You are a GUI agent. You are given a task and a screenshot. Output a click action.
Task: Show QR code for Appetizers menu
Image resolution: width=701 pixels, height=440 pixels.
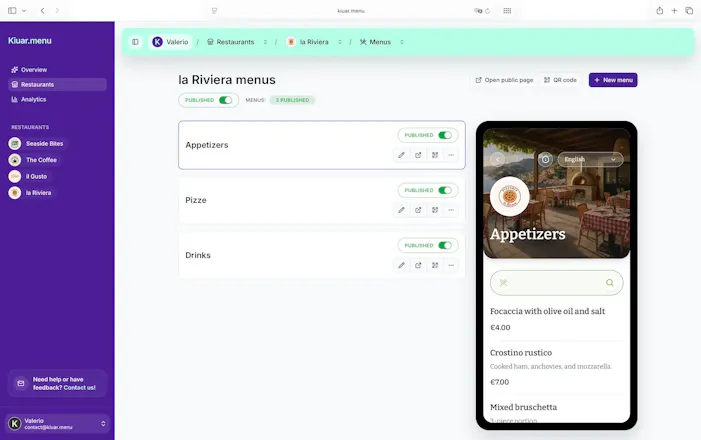click(x=435, y=155)
